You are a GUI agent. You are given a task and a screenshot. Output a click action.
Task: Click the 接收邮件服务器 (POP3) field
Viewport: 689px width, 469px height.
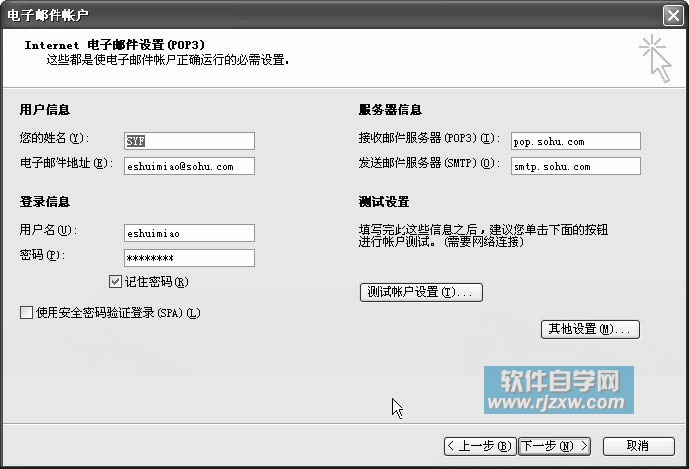pyautogui.click(x=576, y=141)
